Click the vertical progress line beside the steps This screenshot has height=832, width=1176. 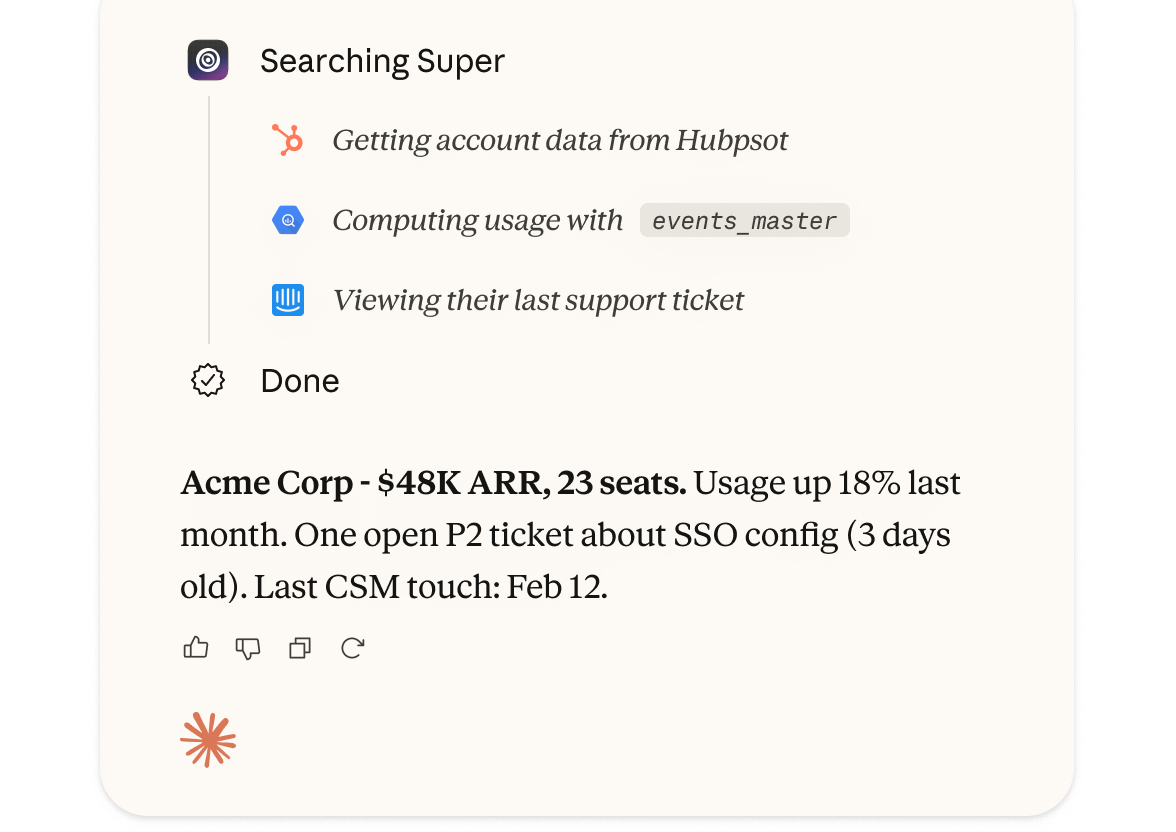click(208, 220)
